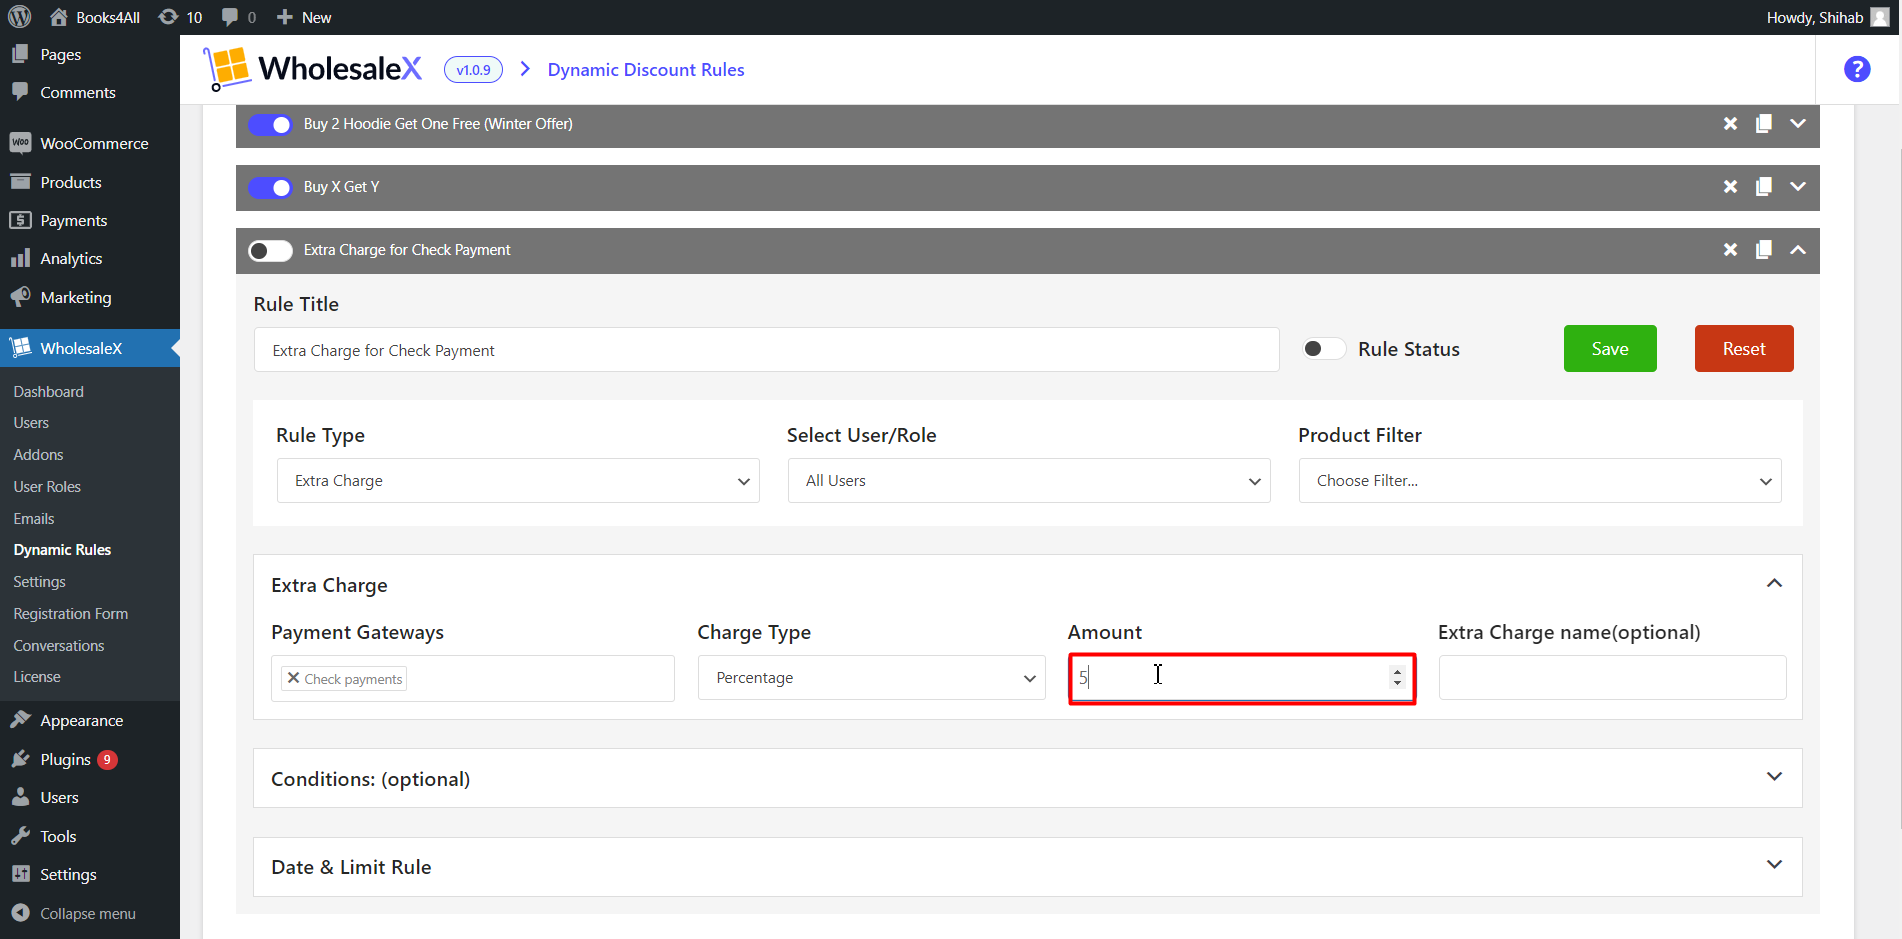Open the Rule Type dropdown
Viewport: 1902px width, 939px height.
[x=518, y=481]
